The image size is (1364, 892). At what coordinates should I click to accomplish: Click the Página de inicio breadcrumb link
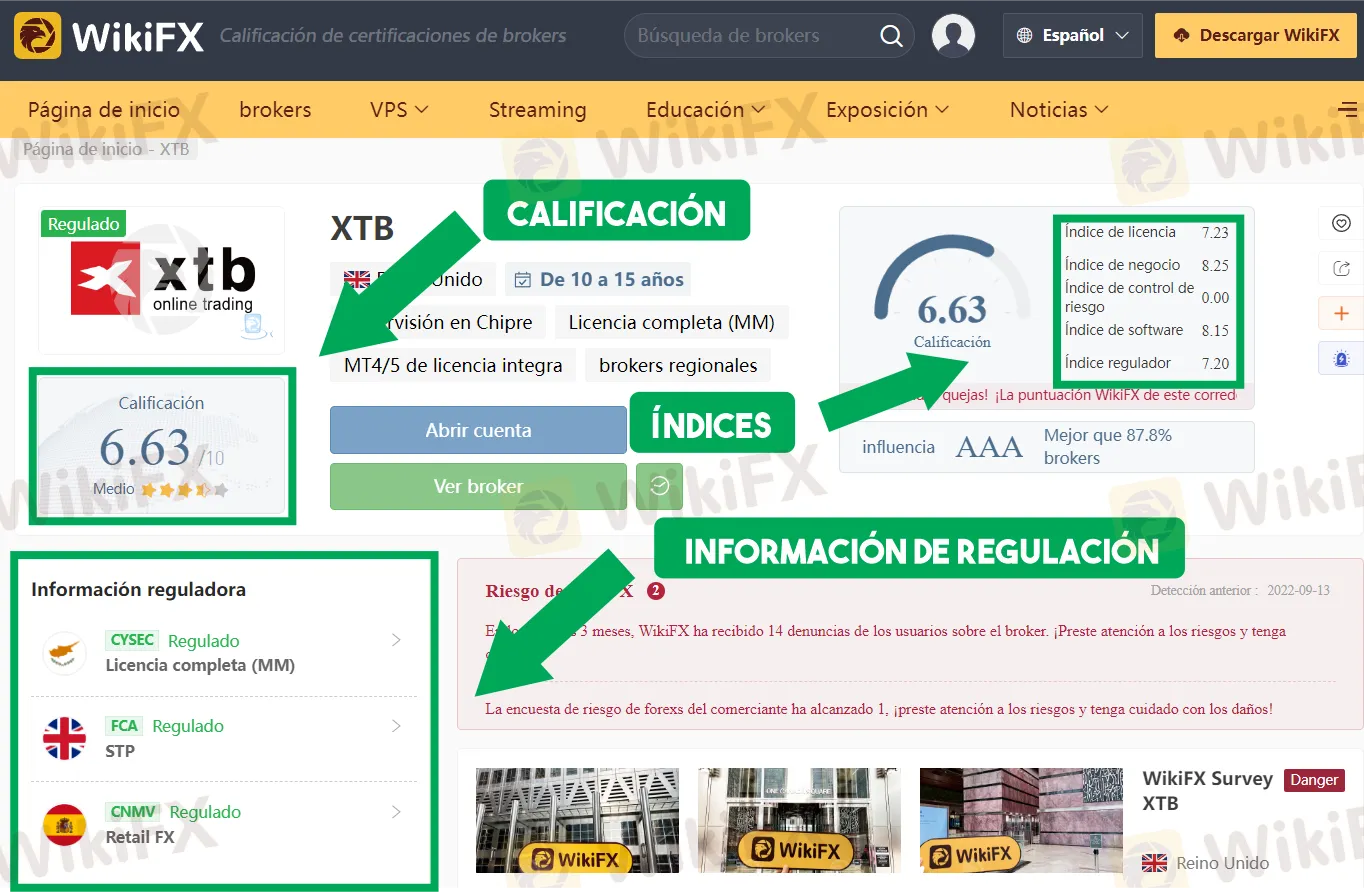pyautogui.click(x=83, y=149)
